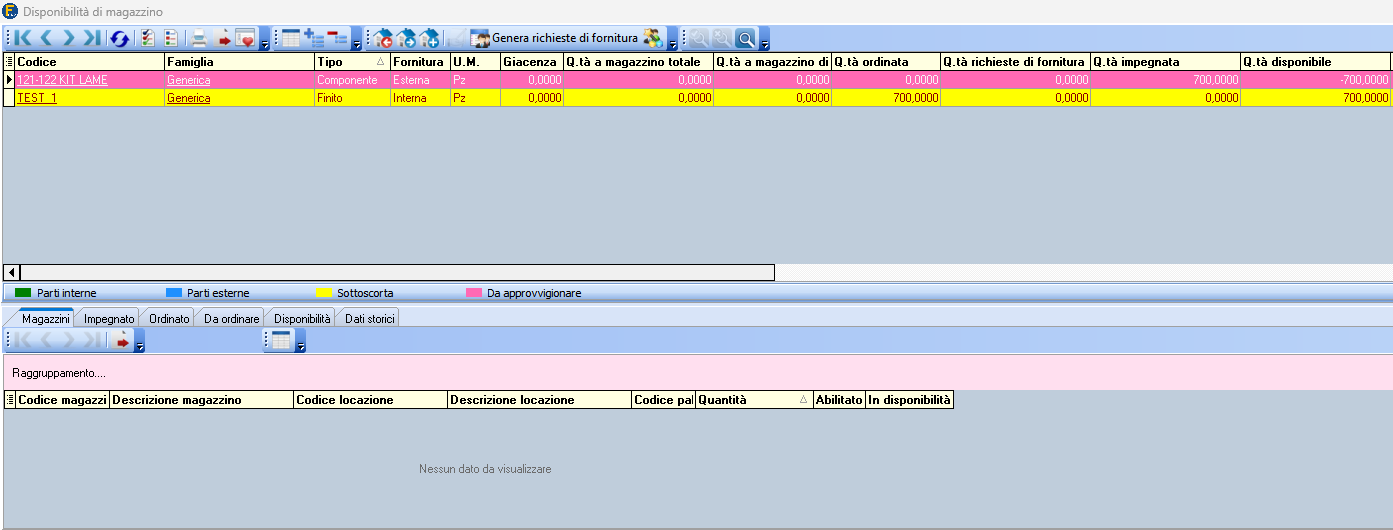Screen dimensions: 1393x530
Task: Click the lower panel export arrow icon
Action: tap(122, 341)
